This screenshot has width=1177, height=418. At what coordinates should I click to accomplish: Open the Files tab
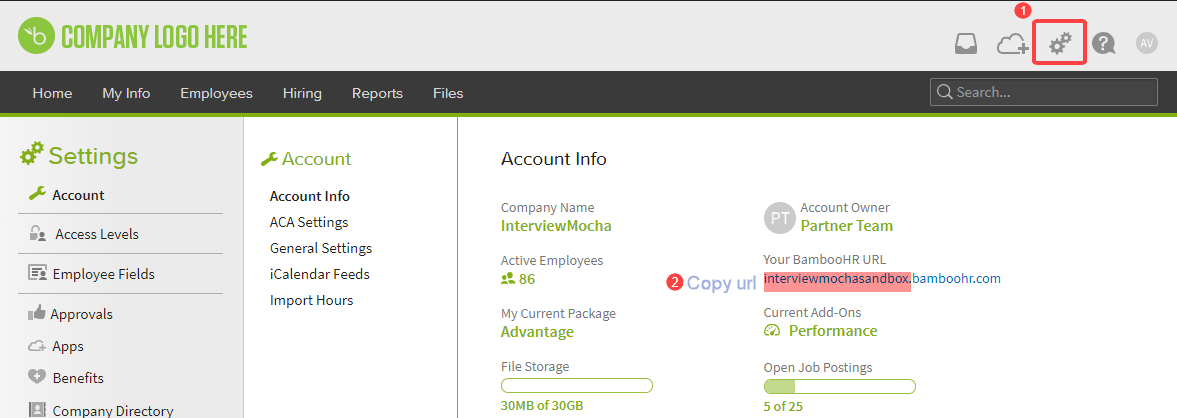pyautogui.click(x=448, y=93)
